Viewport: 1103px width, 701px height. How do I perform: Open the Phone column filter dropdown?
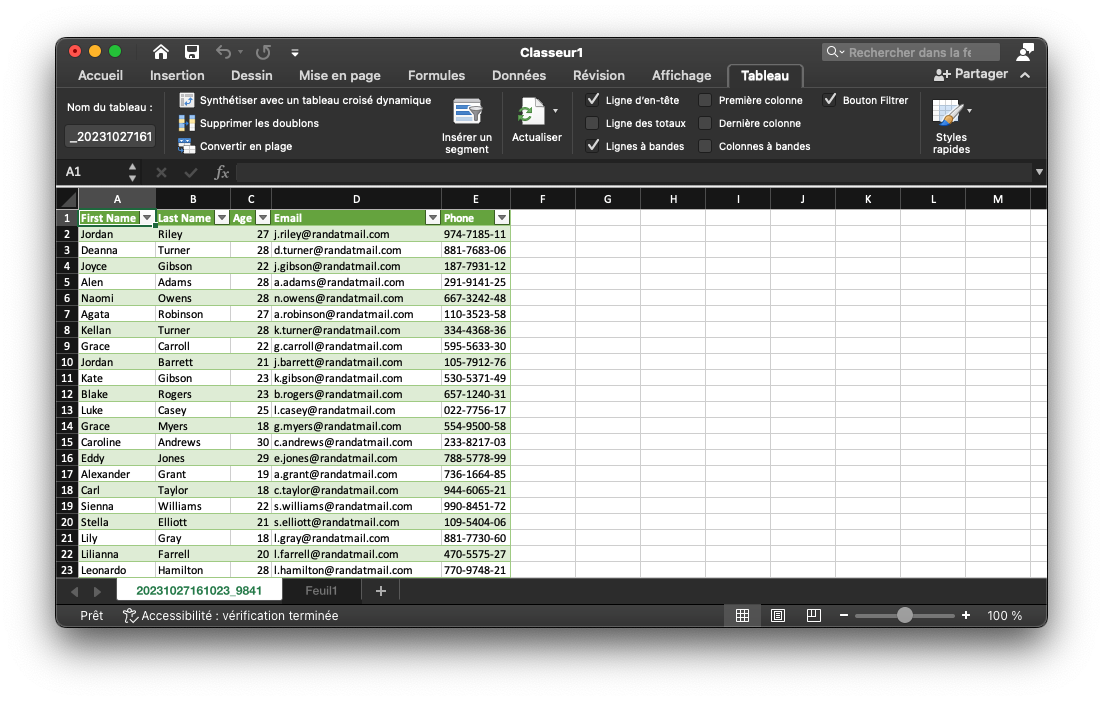coord(502,218)
